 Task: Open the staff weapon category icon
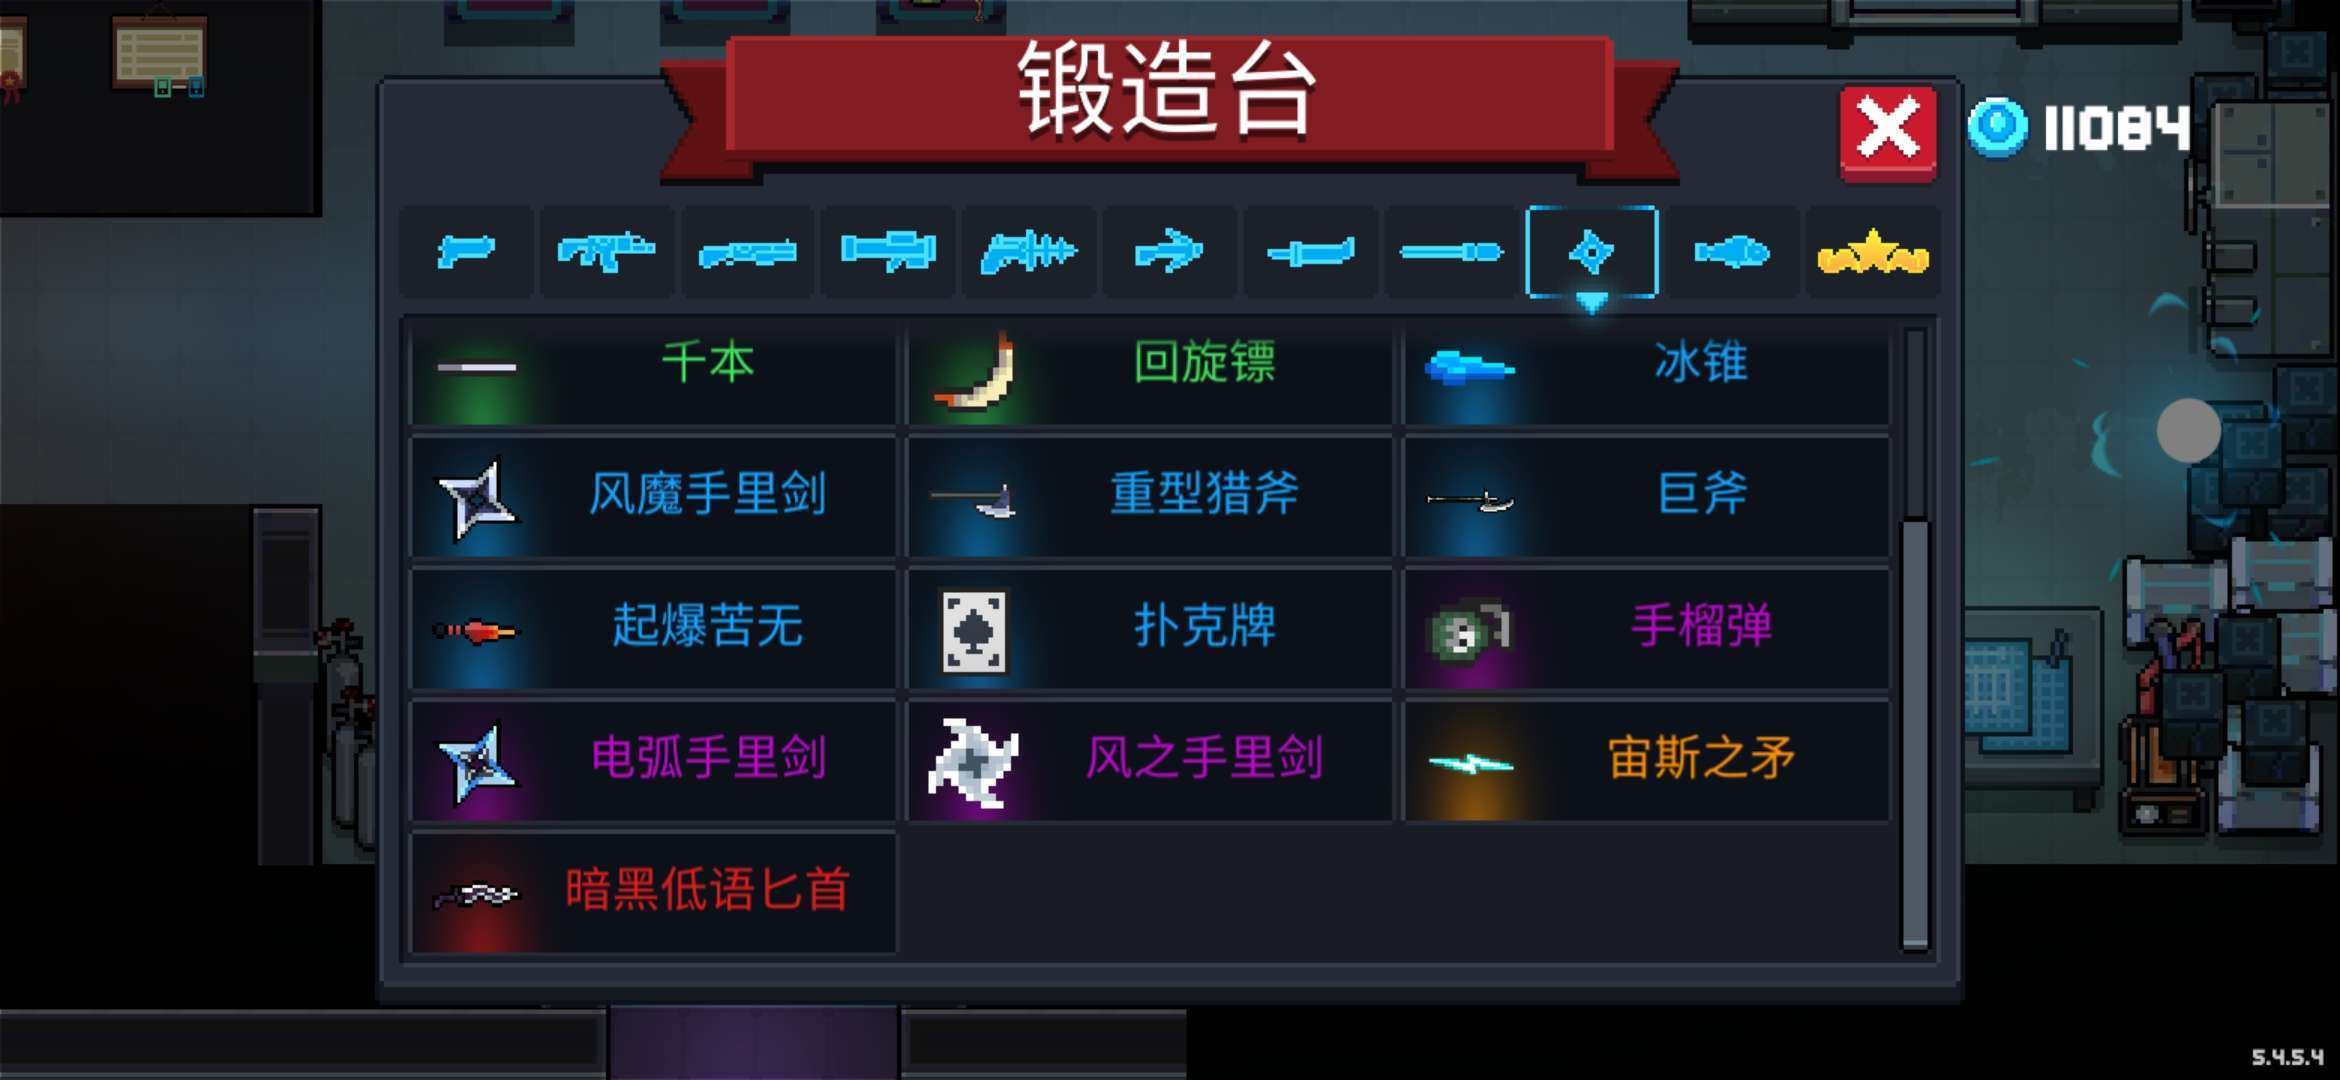(1451, 252)
